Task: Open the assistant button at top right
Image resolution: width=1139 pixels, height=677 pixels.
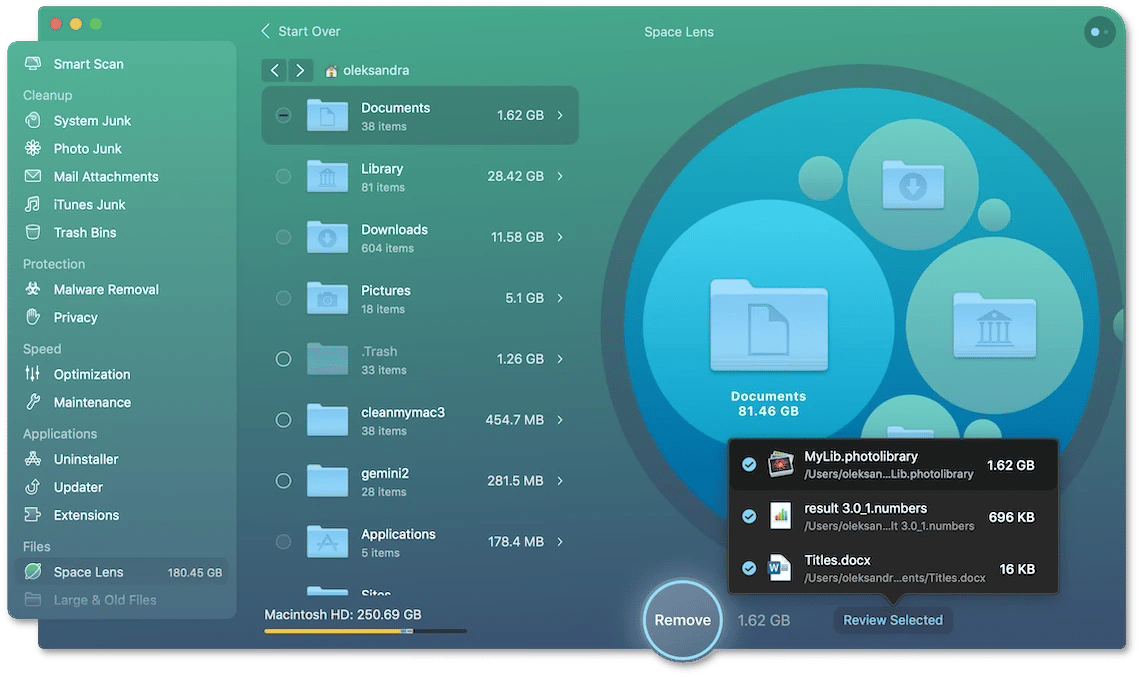Action: click(x=1100, y=32)
